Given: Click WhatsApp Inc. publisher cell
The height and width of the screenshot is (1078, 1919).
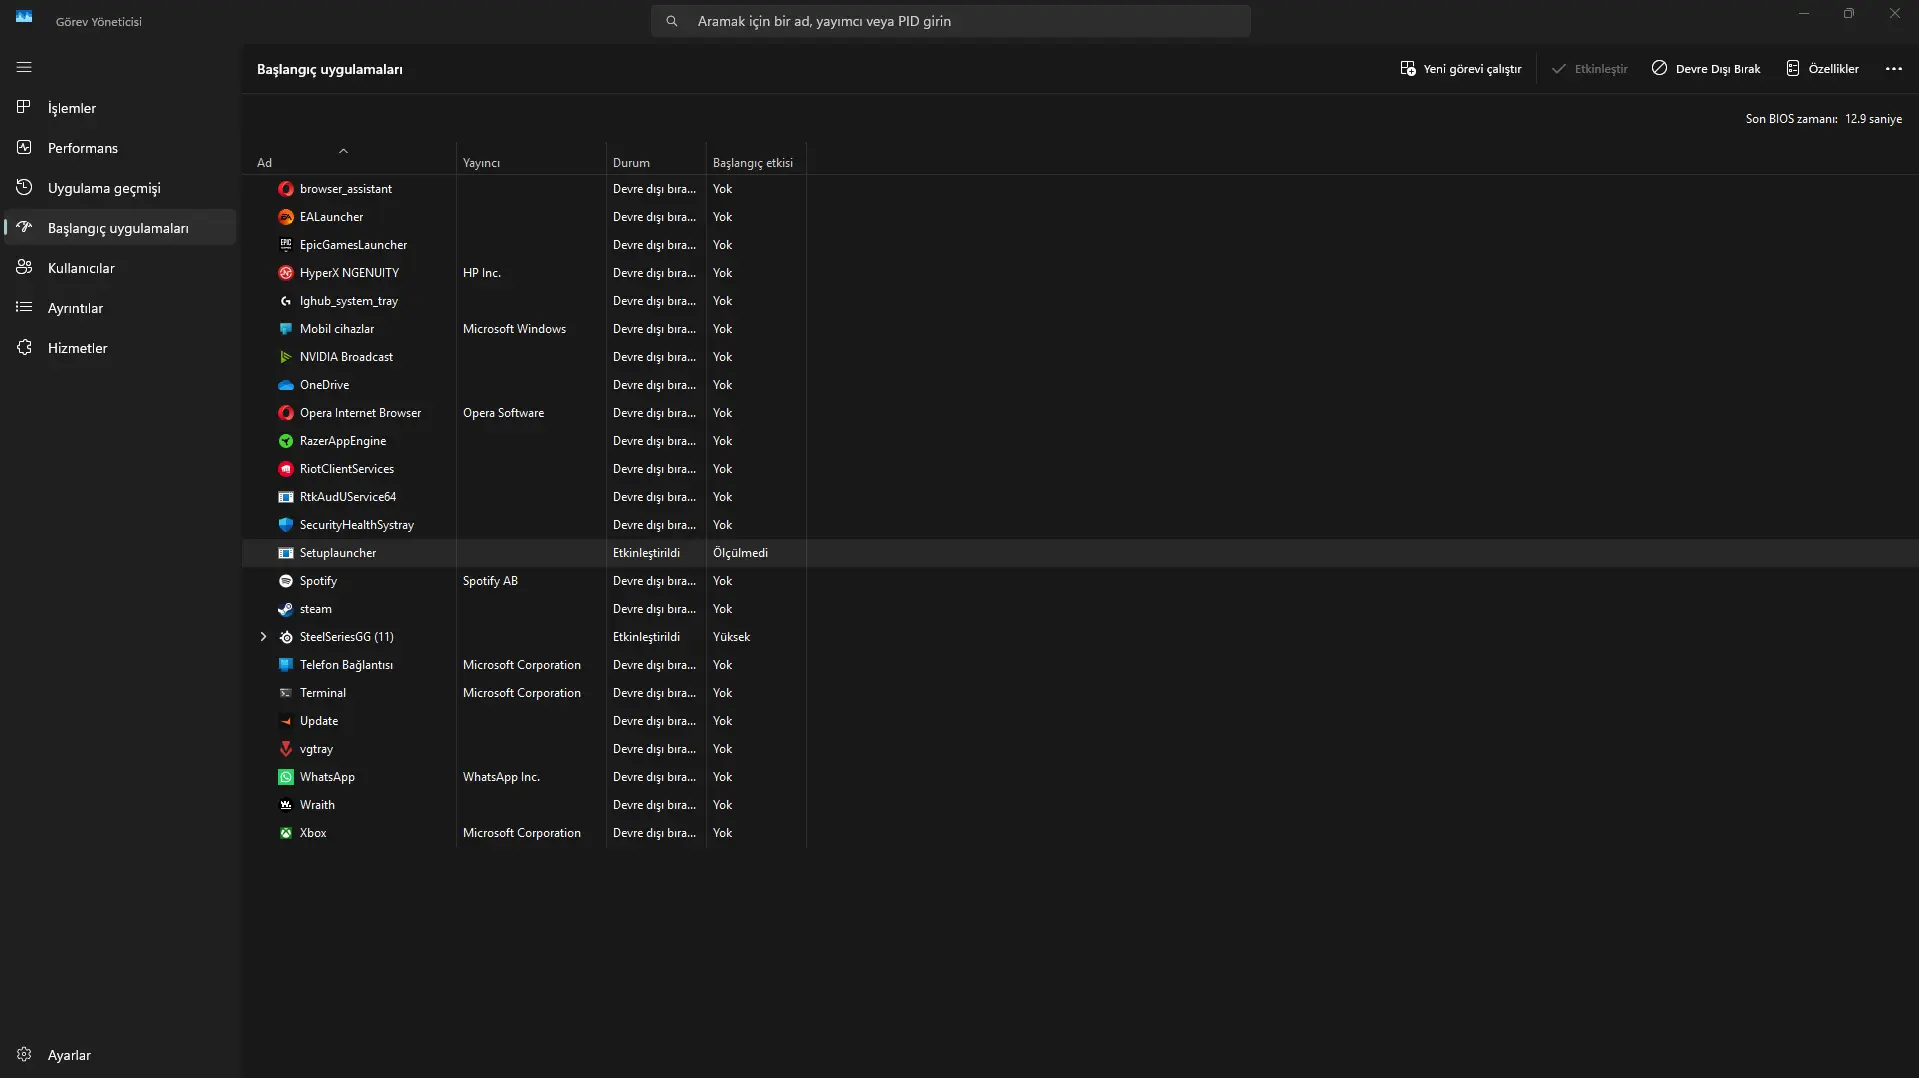Looking at the screenshot, I should 501,777.
